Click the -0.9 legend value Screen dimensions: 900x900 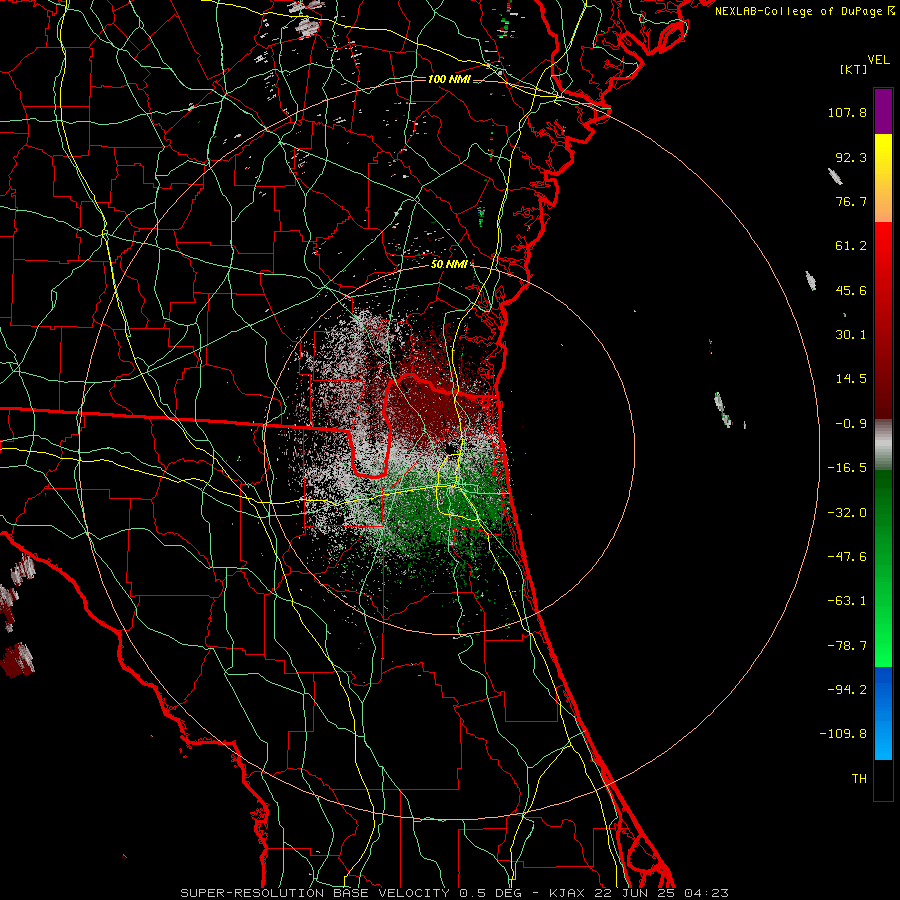tap(851, 424)
